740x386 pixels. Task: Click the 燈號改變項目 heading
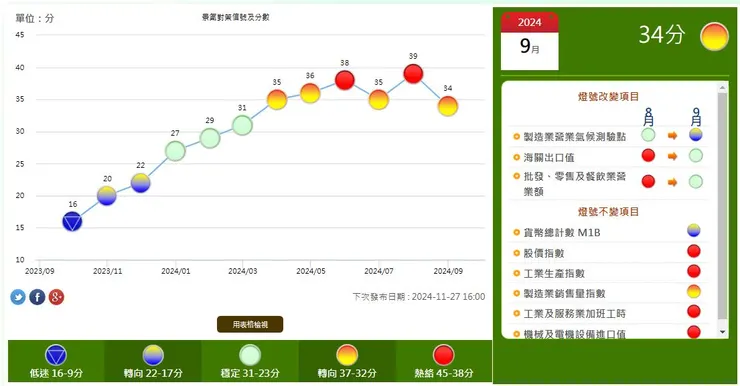click(608, 97)
